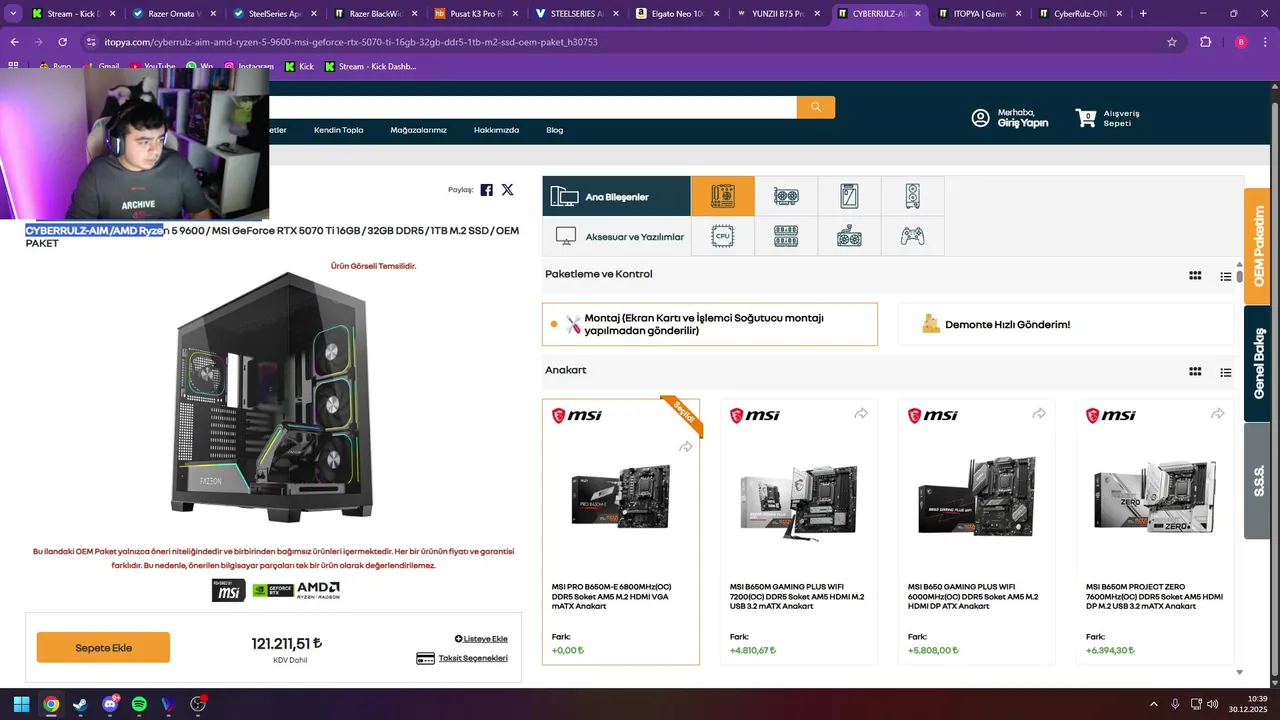Open Kick bookmark in bookmarks bar
This screenshot has width=1280, height=720.
point(299,66)
